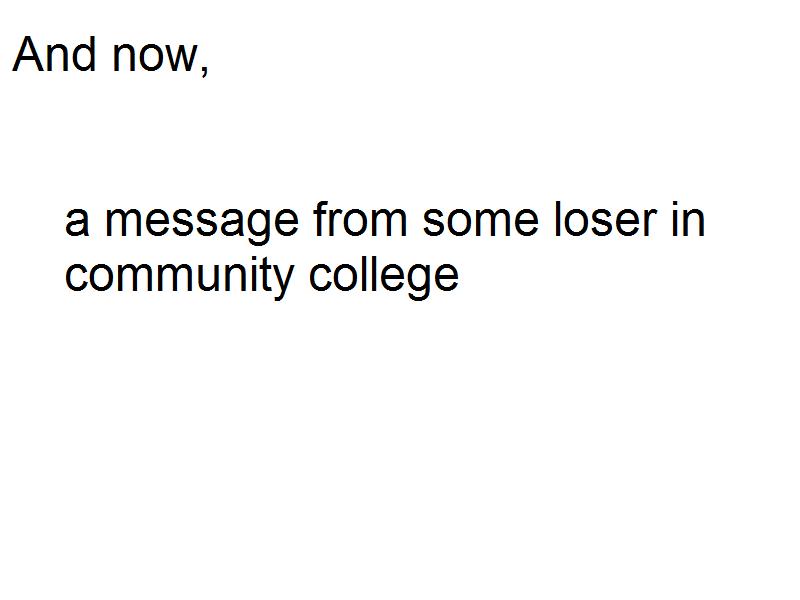The height and width of the screenshot is (600, 800).
Task: Click the capital "A" in "And"
Action: coord(27,54)
